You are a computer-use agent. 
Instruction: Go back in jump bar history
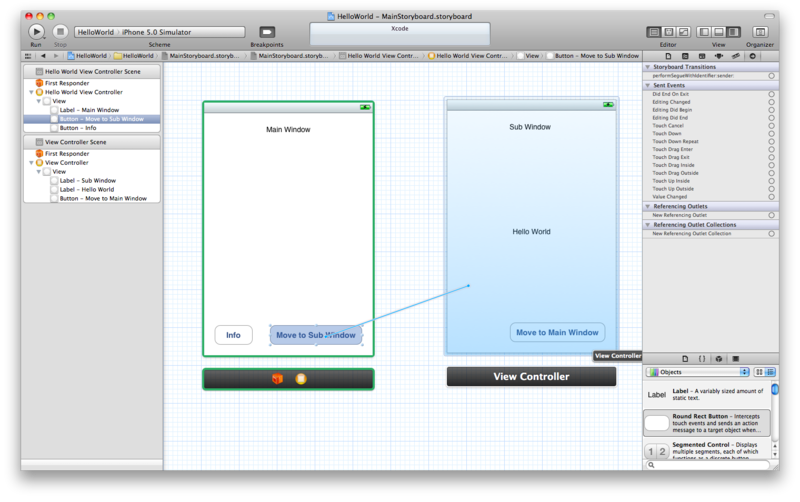coord(43,56)
